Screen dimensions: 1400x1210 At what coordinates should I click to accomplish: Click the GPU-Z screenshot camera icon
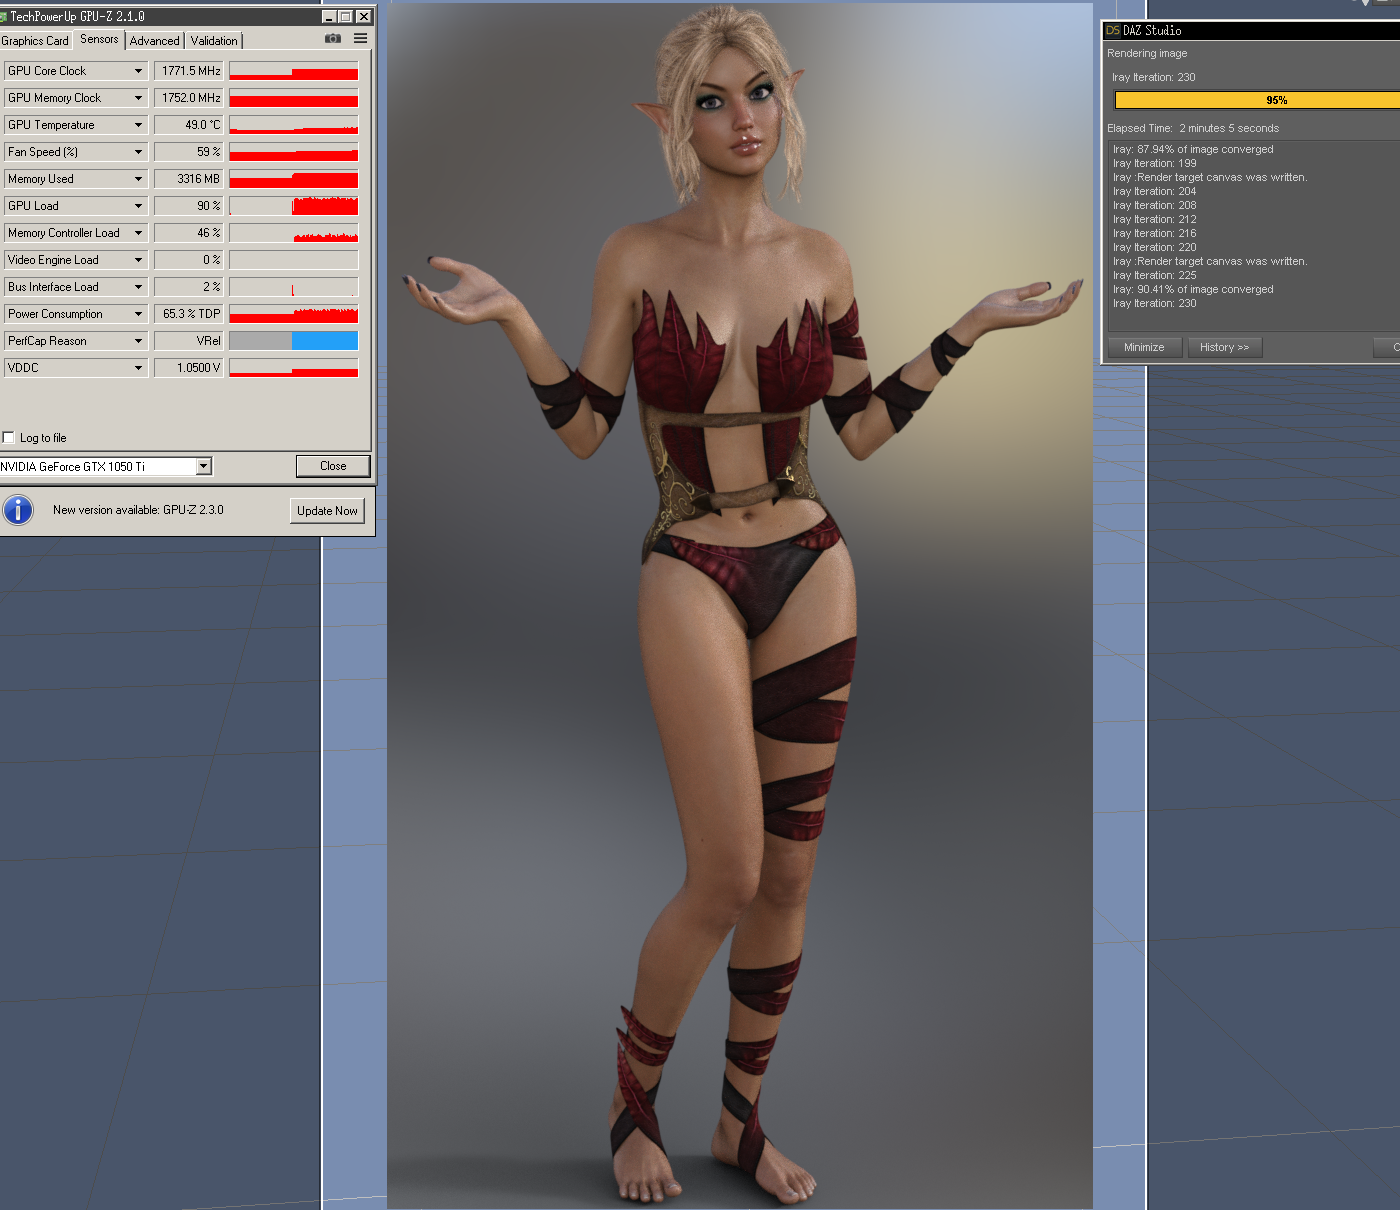pyautogui.click(x=333, y=39)
